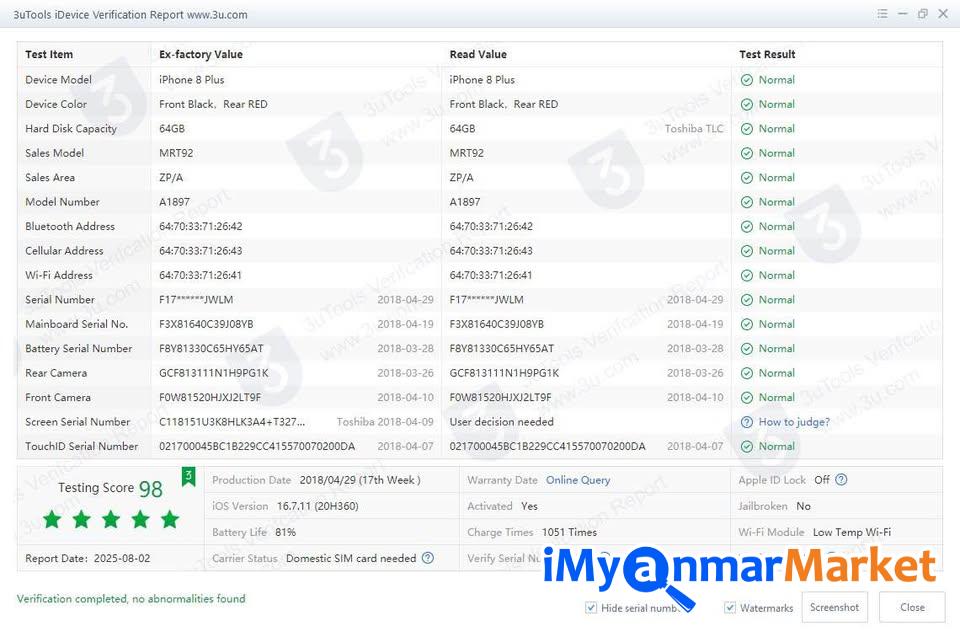This screenshot has height=637, width=960.
Task: Select the Read Value front camera serial F0W81520HJXJ2LT9F
Action: point(500,398)
